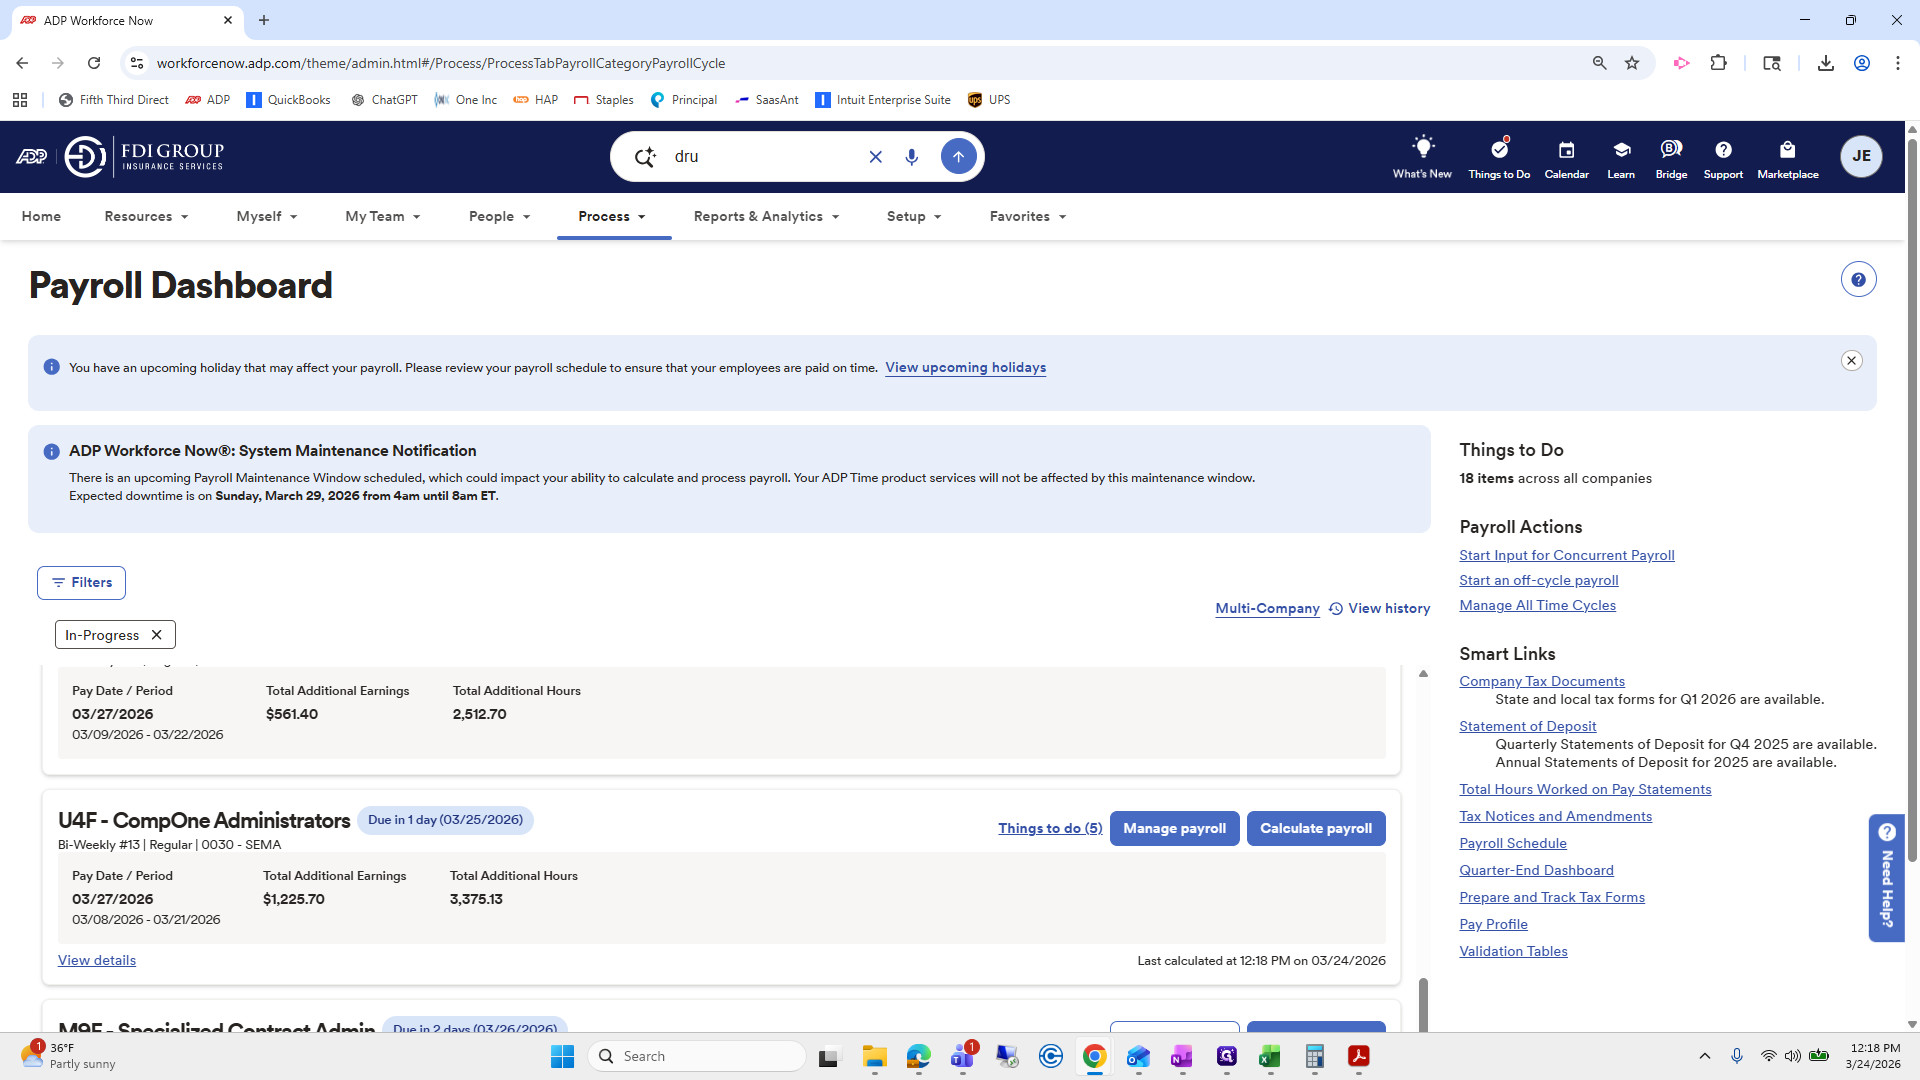This screenshot has width=1920, height=1080.
Task: Open the Payroll Dashboard help question mark
Action: pyautogui.click(x=1858, y=279)
